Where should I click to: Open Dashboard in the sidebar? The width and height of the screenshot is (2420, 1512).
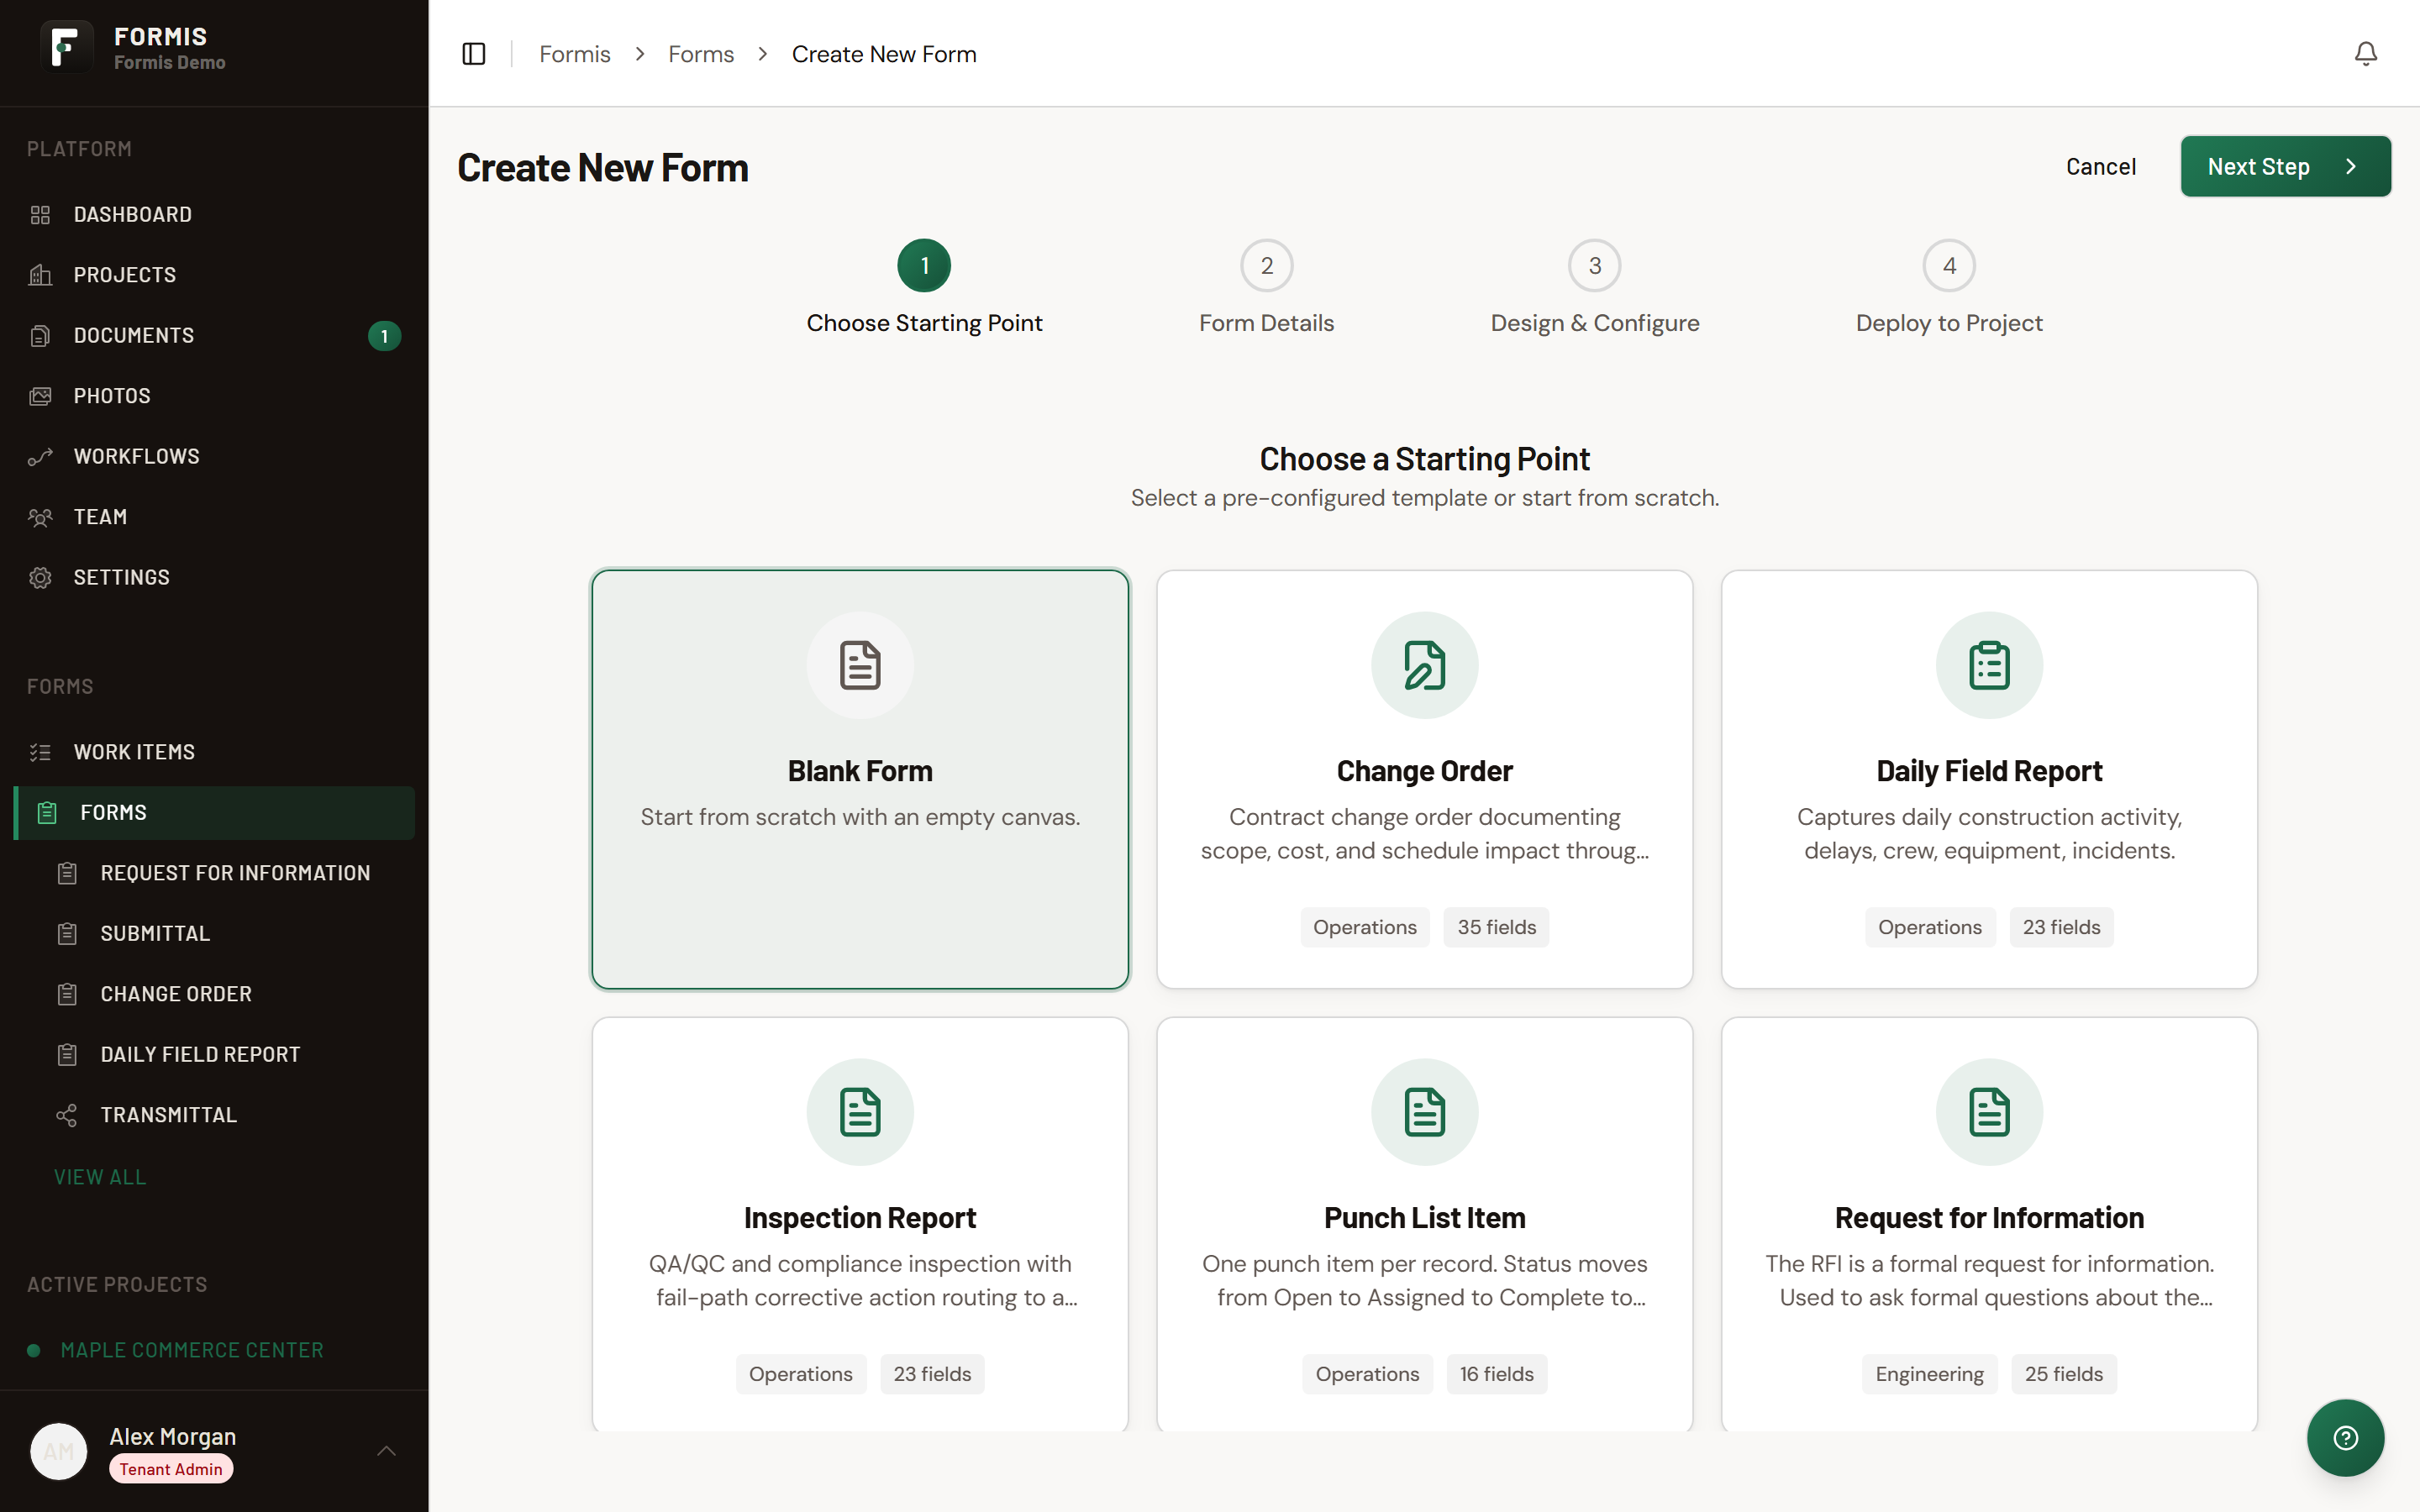214,215
